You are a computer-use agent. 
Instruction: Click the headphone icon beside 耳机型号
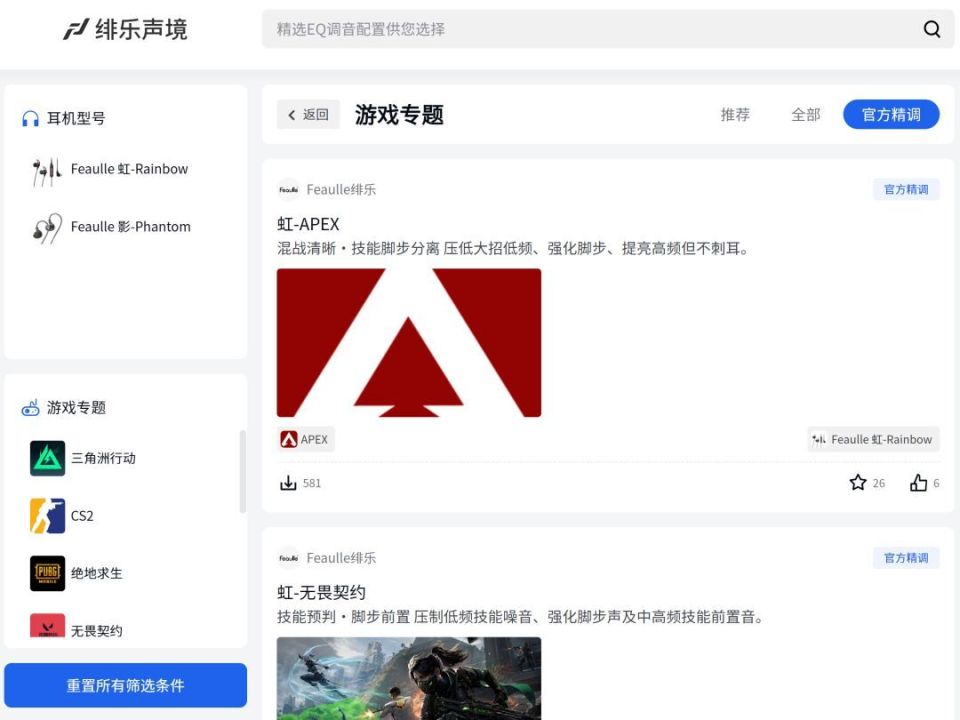(30, 118)
